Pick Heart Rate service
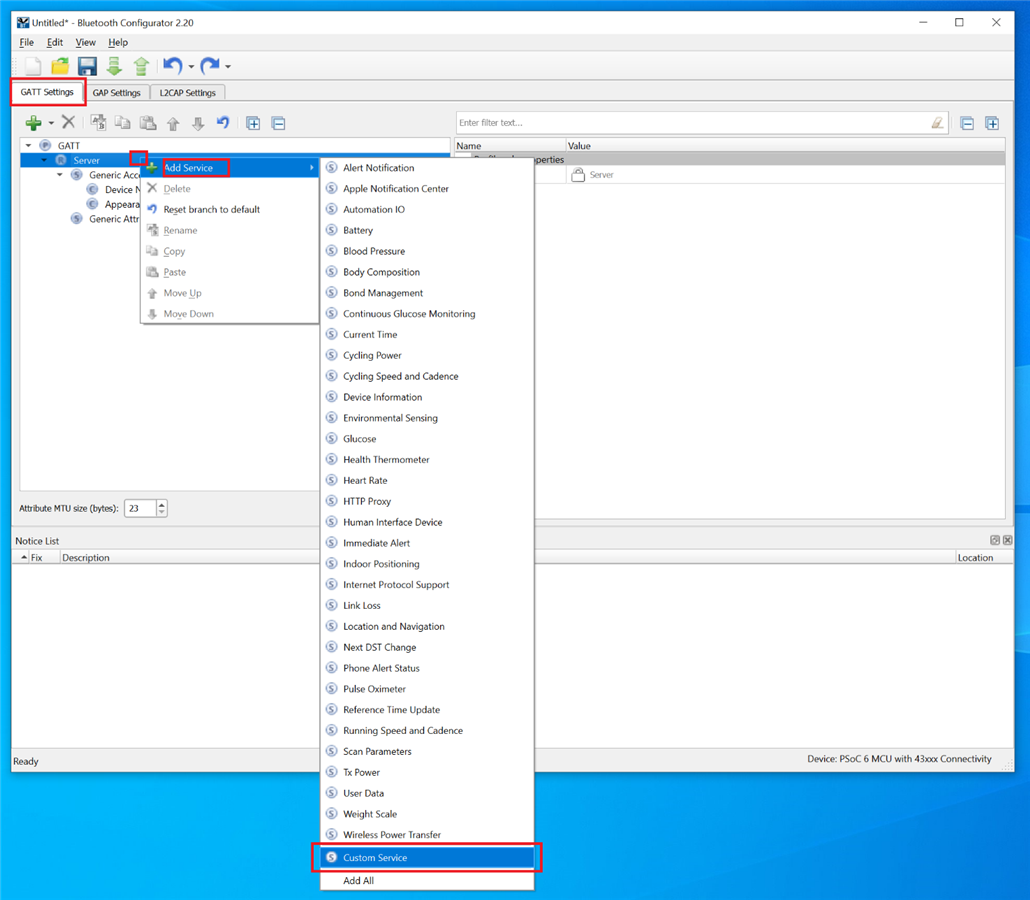This screenshot has width=1030, height=900. 427,480
